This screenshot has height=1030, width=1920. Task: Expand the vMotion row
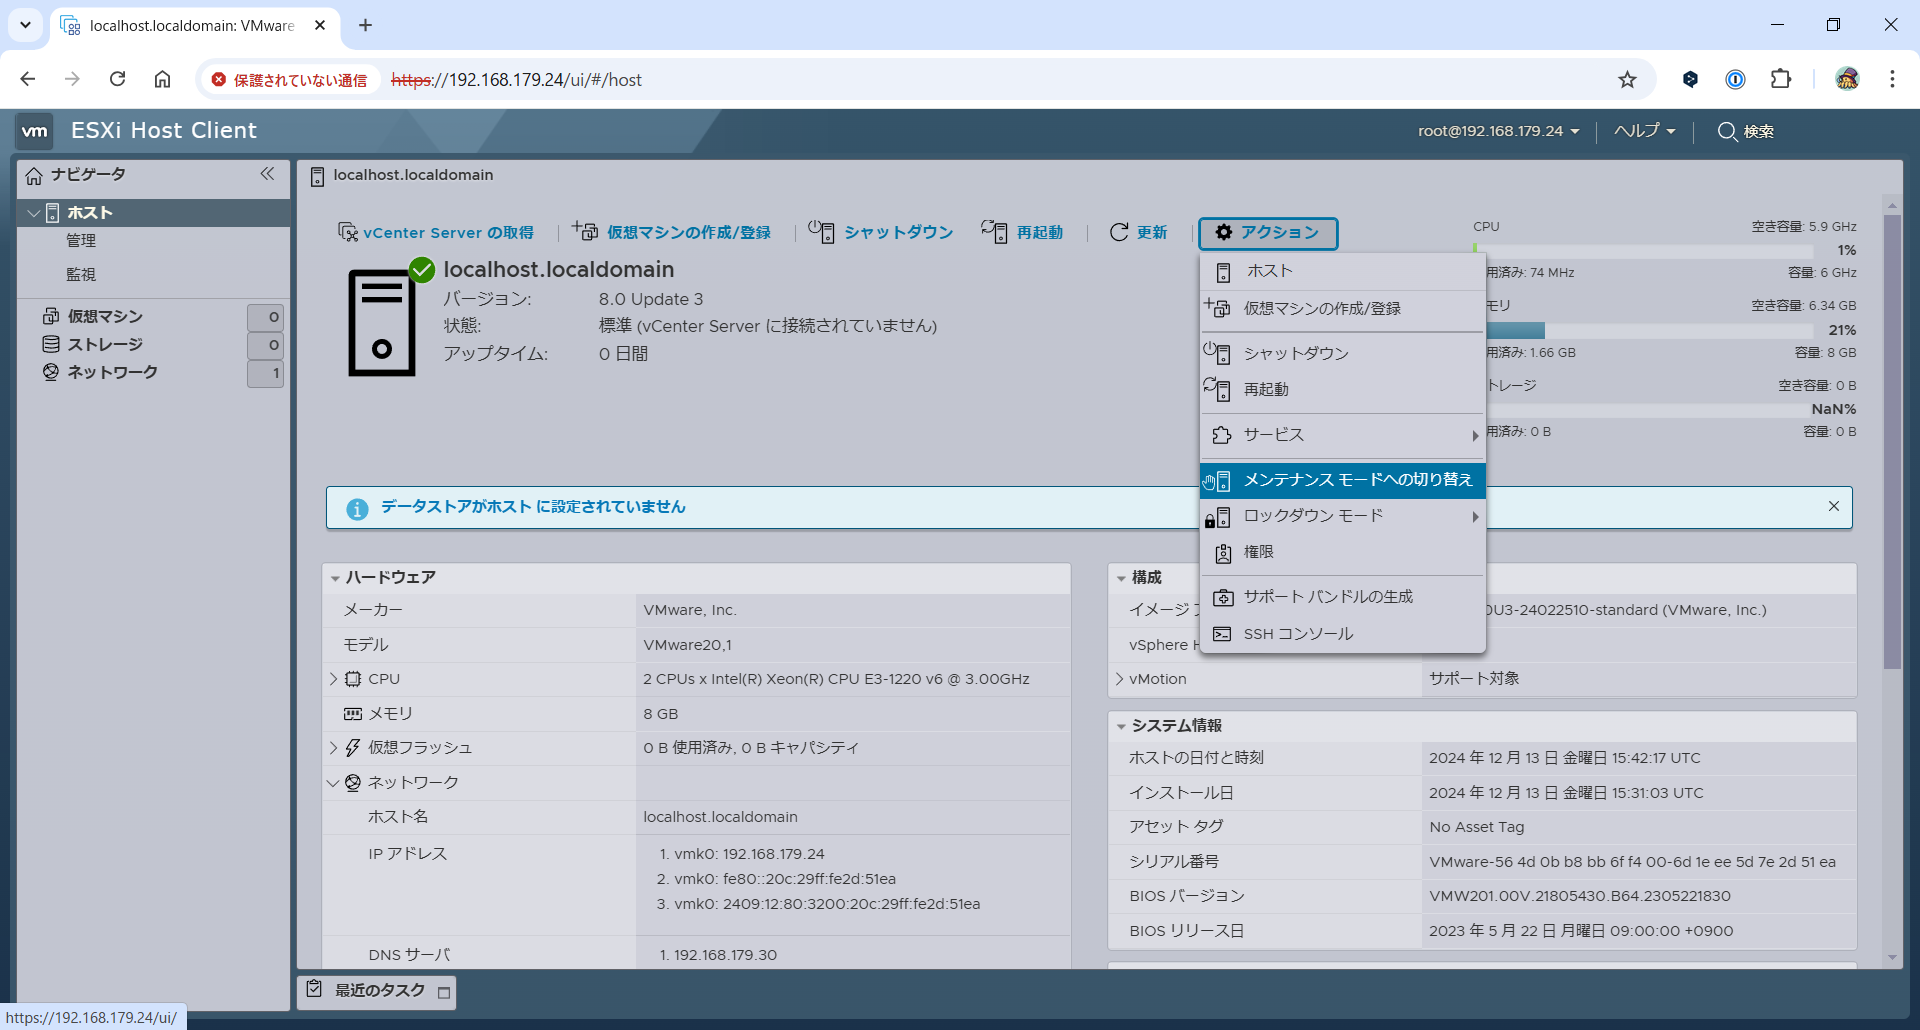click(1119, 679)
